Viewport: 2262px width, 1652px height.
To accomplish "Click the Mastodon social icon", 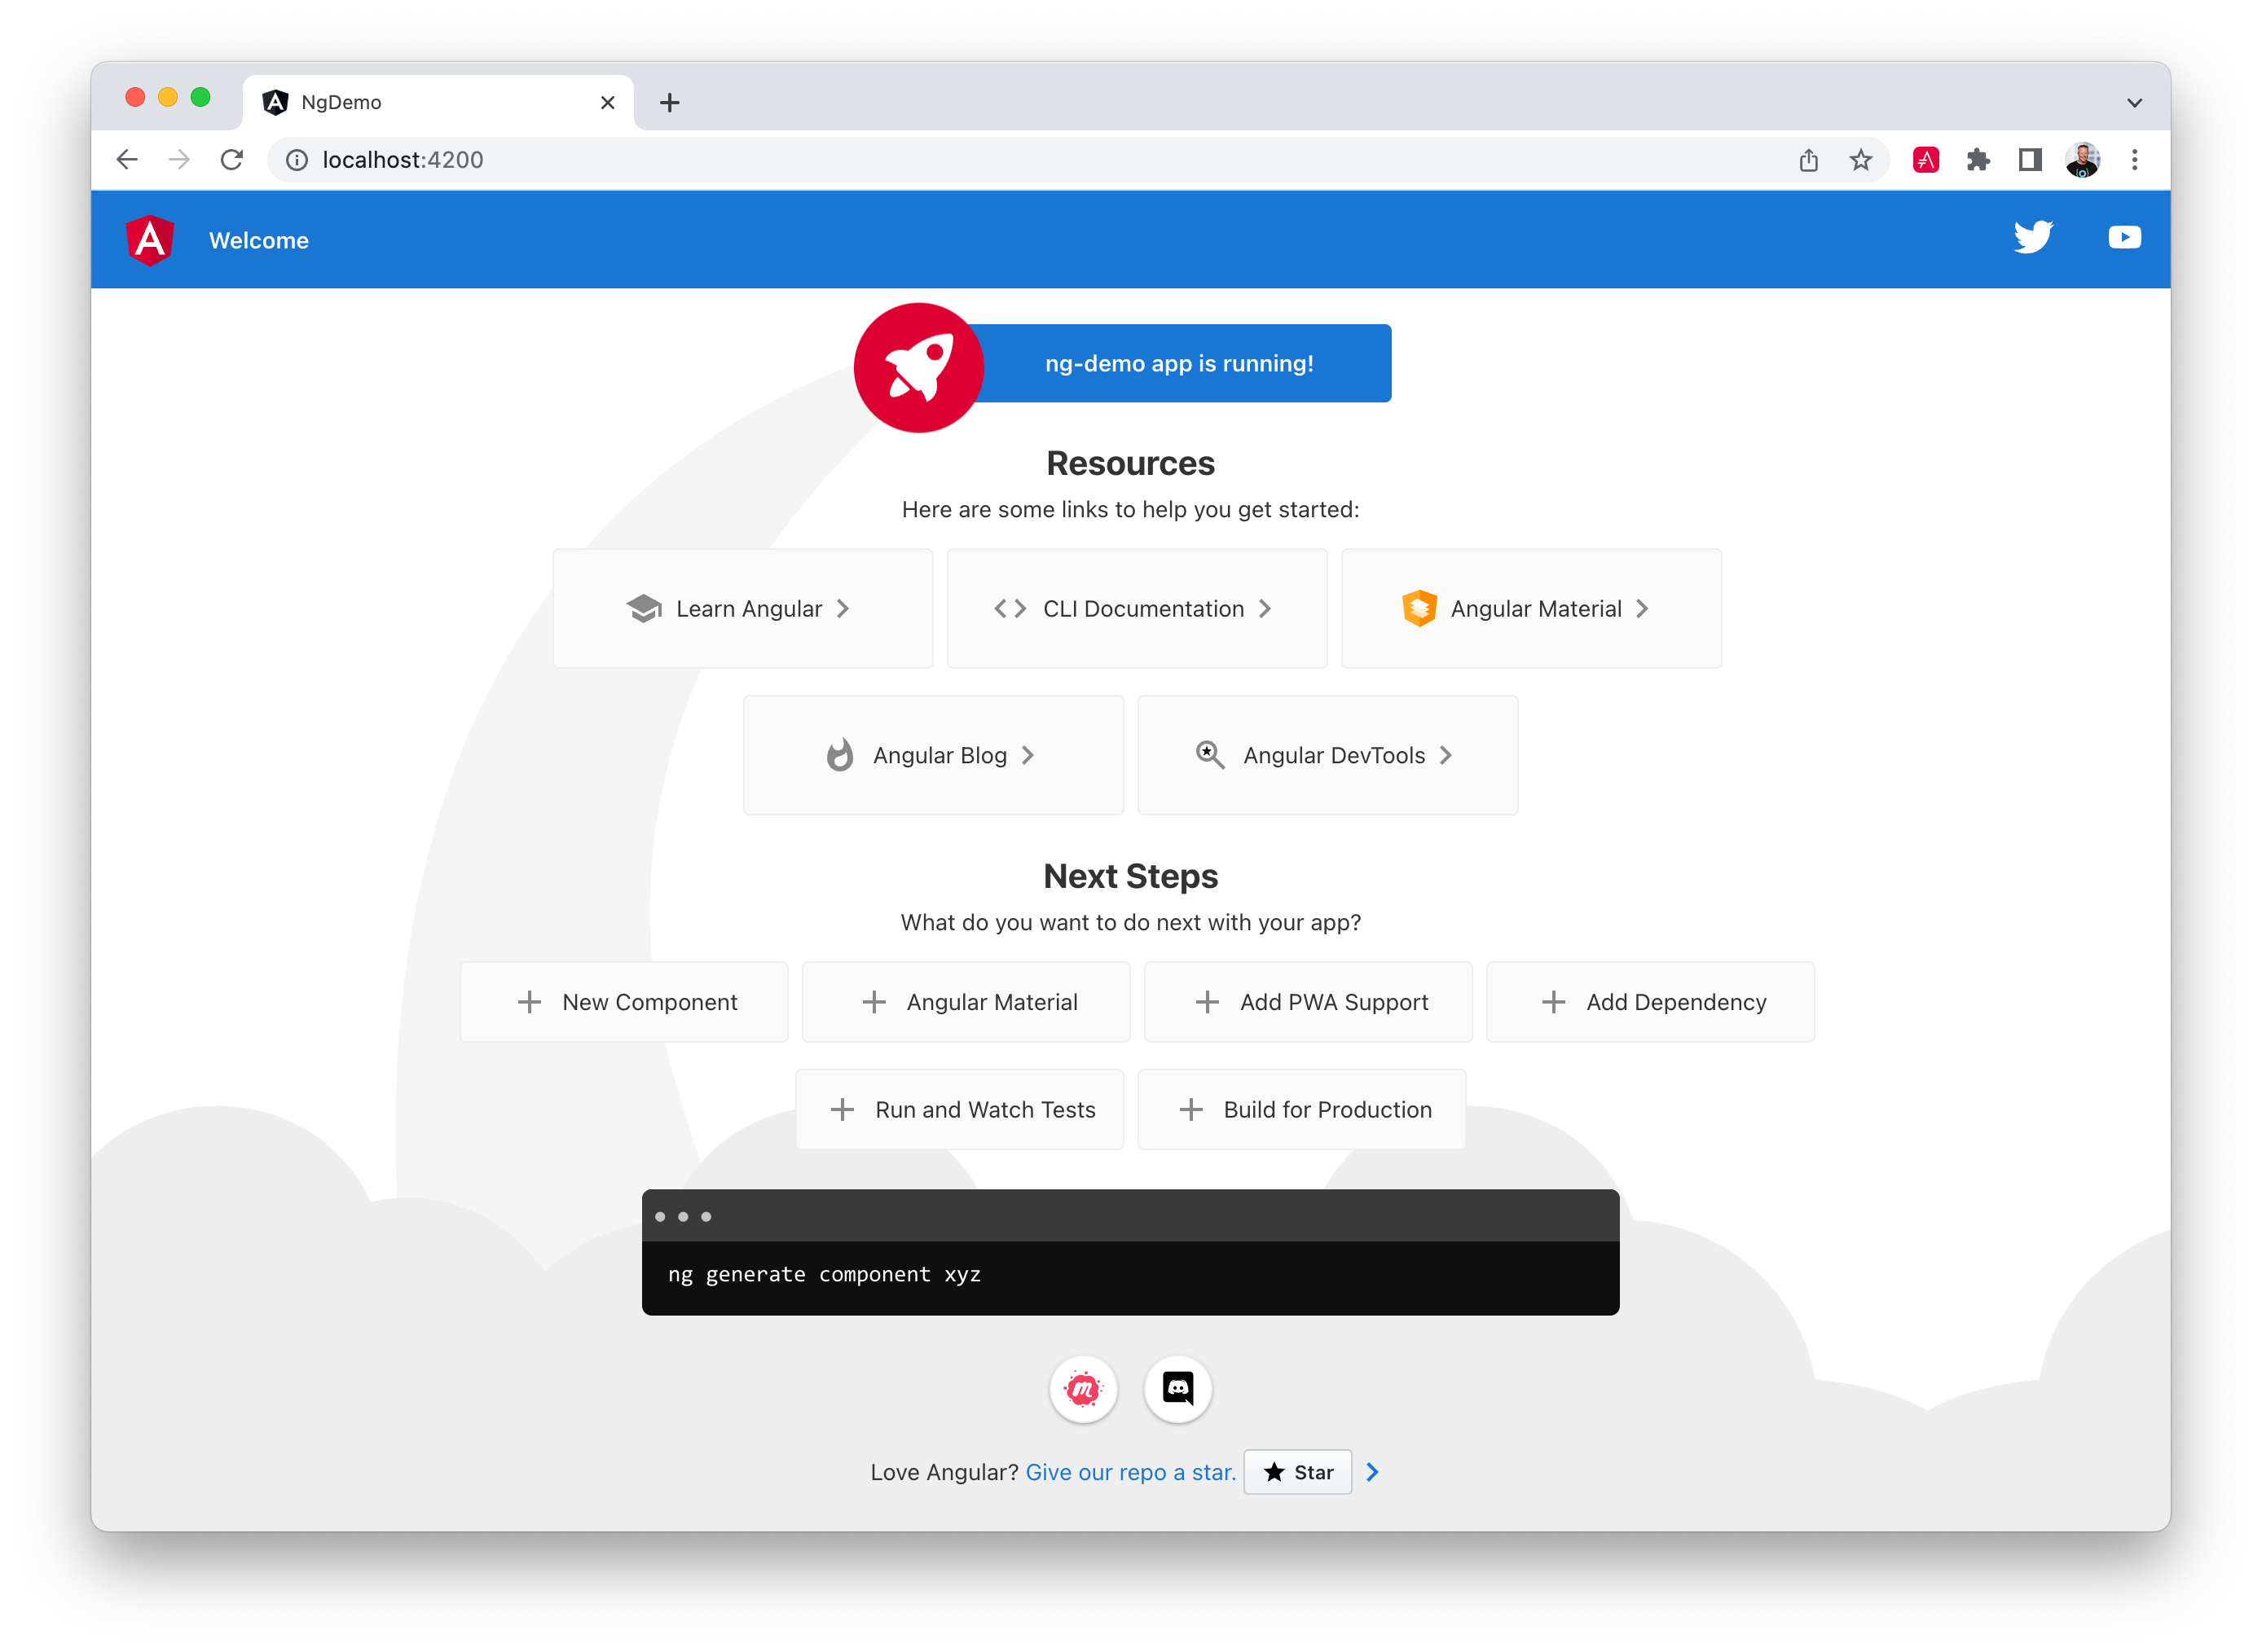I will [x=1084, y=1389].
